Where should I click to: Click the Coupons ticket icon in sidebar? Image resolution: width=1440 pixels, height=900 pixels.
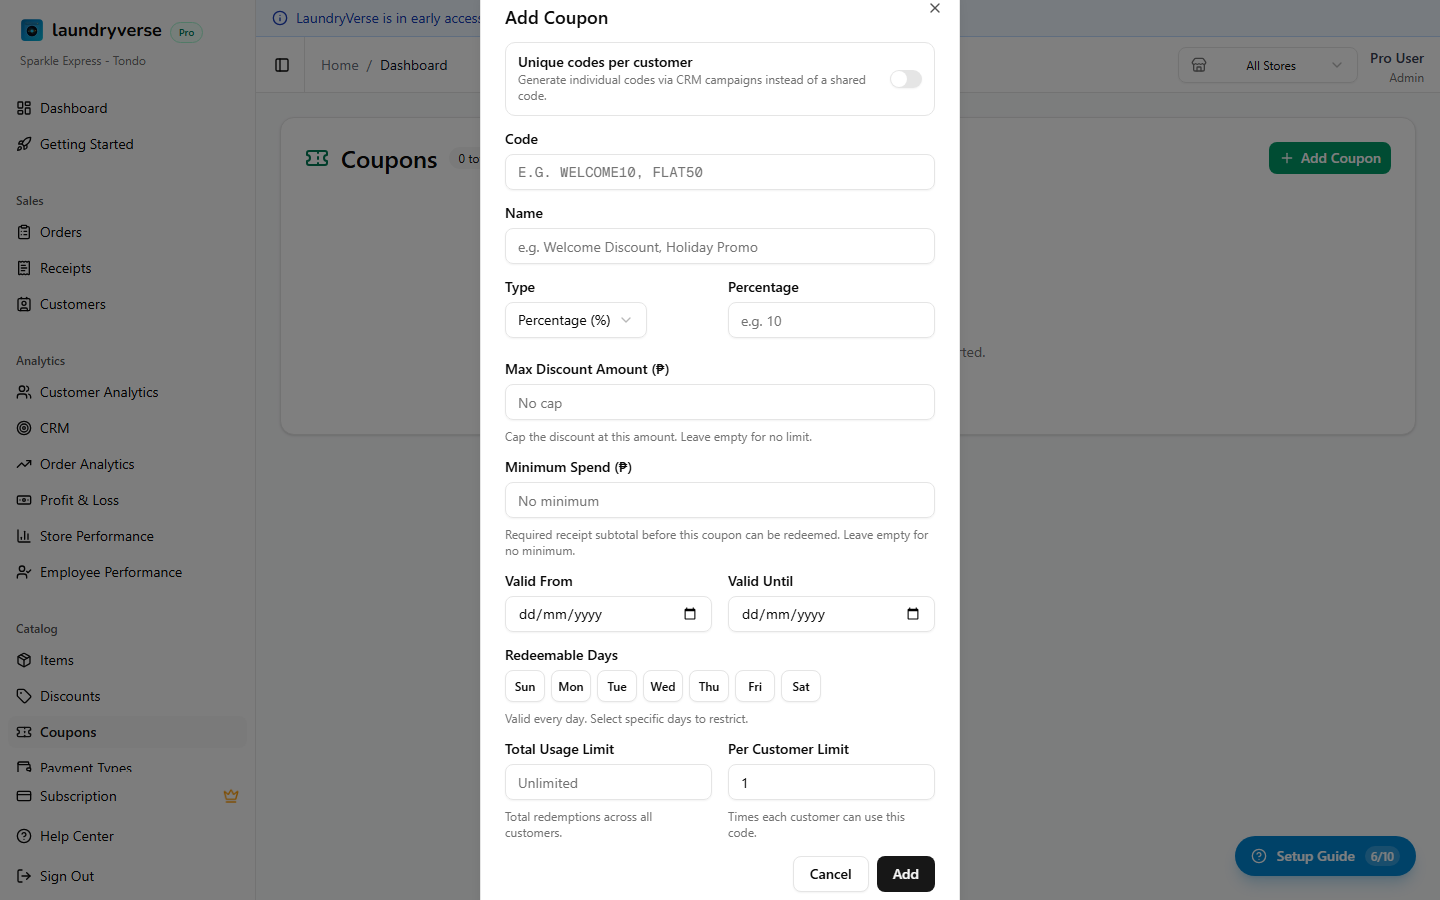(x=24, y=732)
